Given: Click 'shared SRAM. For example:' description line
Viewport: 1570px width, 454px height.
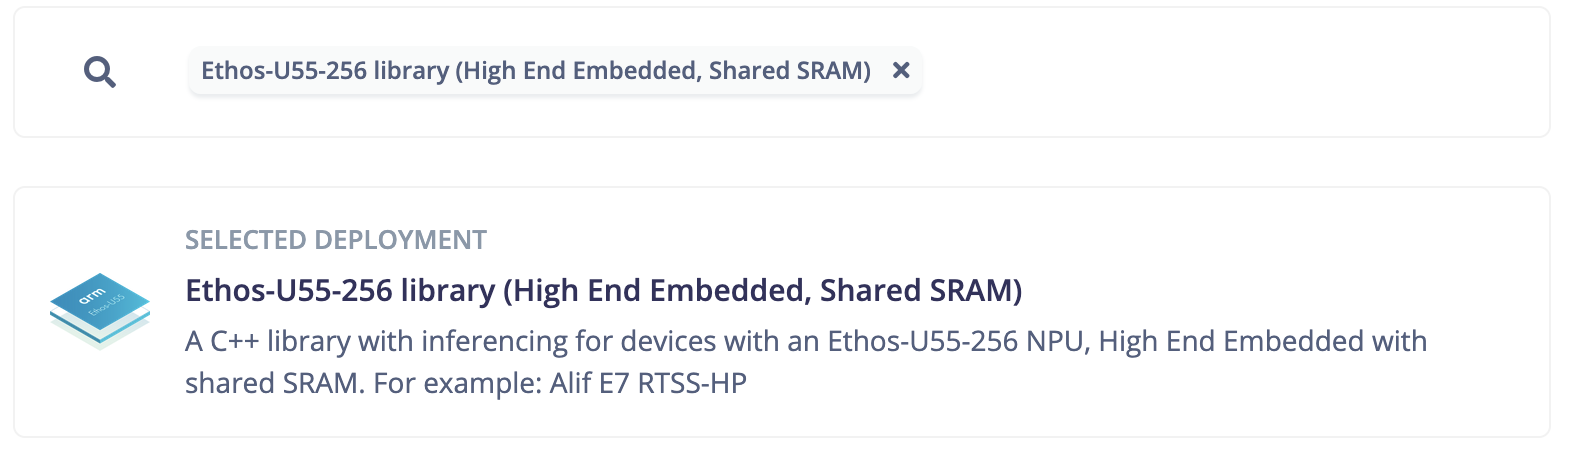Looking at the screenshot, I should (363, 383).
